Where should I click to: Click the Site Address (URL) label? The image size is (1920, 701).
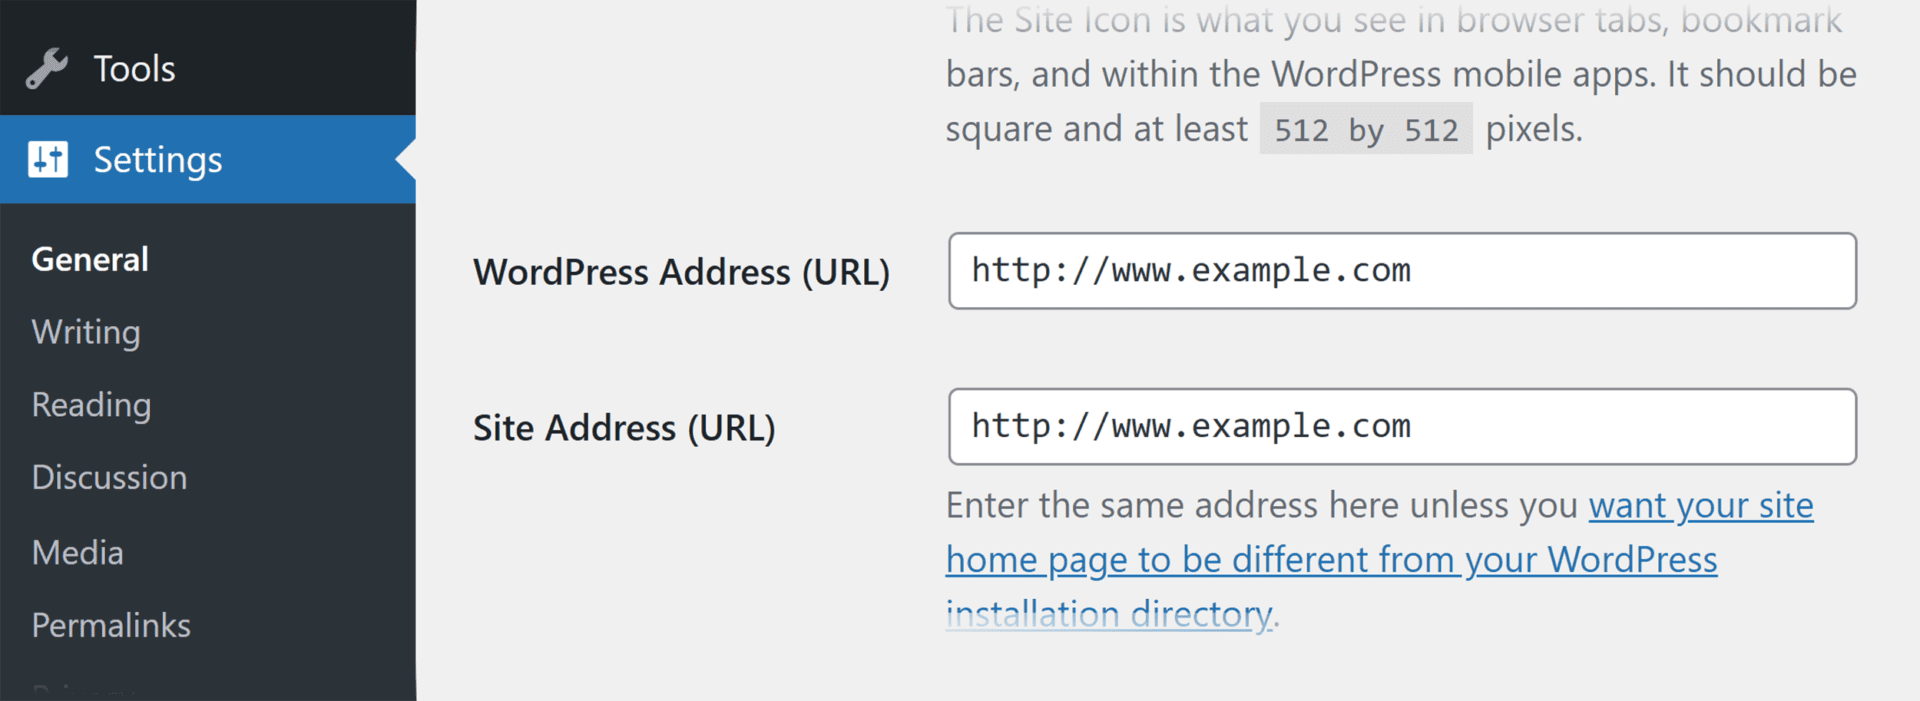tap(624, 428)
